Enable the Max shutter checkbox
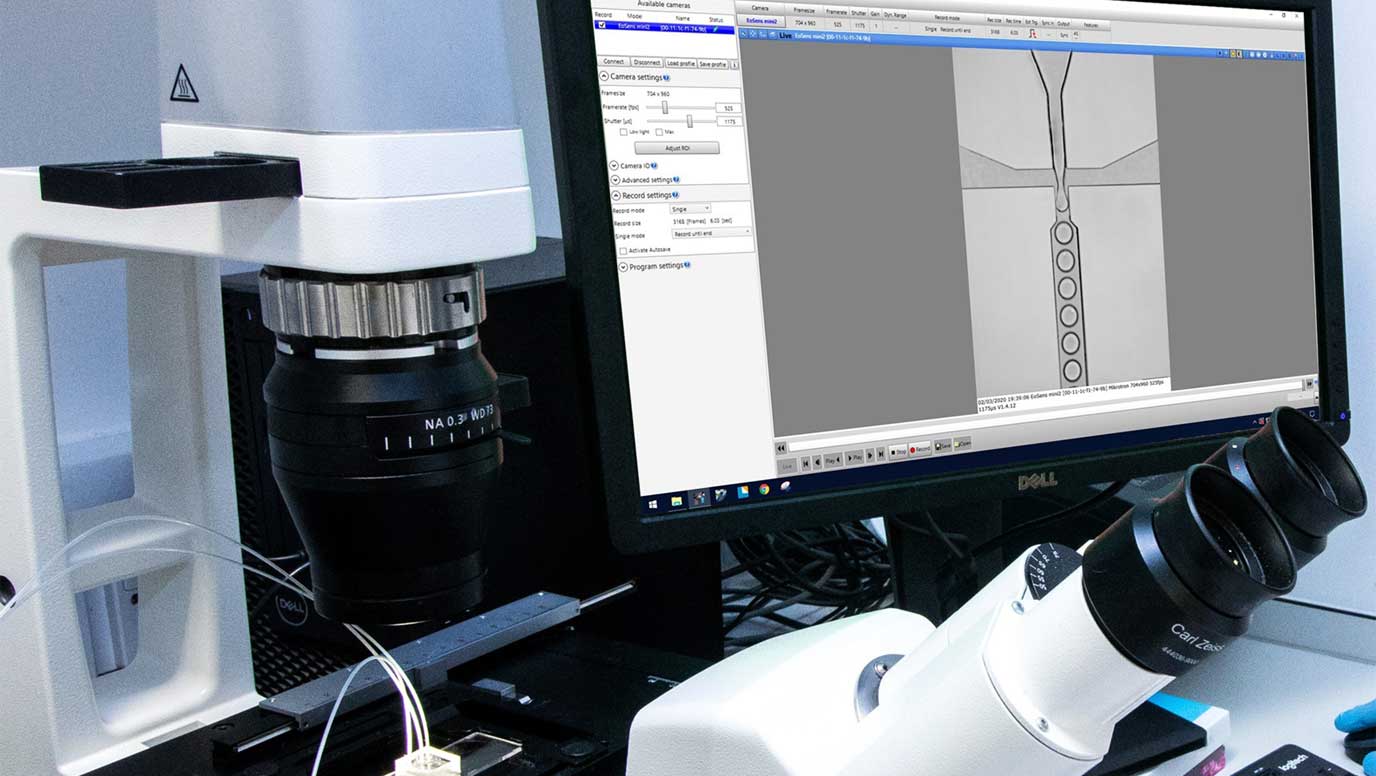This screenshot has height=776, width=1376. click(x=659, y=132)
